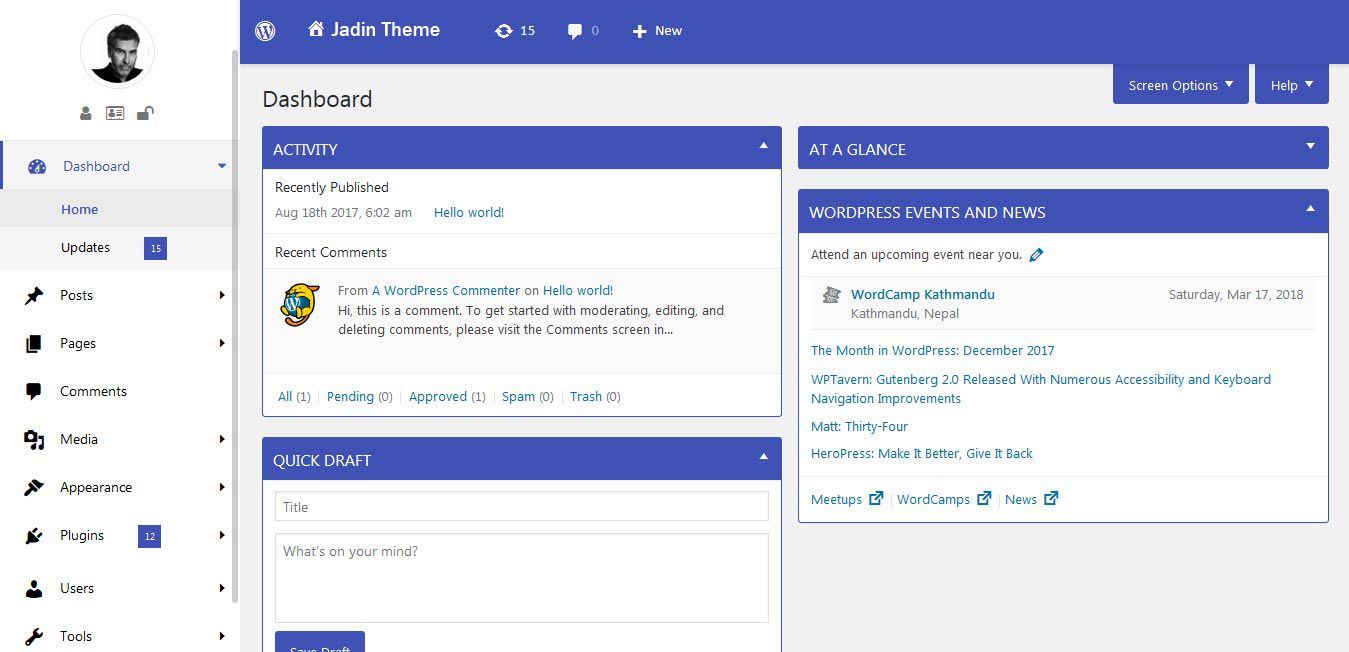Open the Appearance menu
1349x652 pixels.
tap(96, 487)
